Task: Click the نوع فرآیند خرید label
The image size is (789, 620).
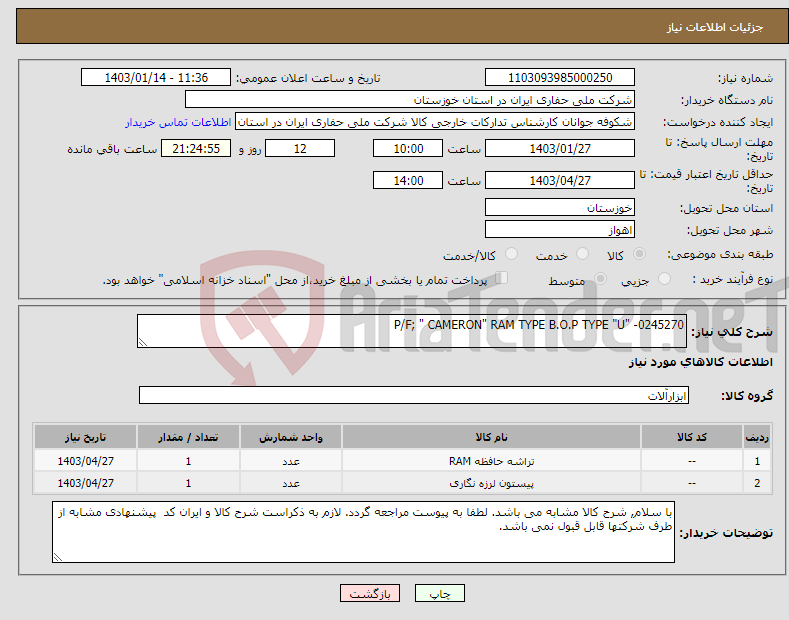Action: pyautogui.click(x=732, y=279)
